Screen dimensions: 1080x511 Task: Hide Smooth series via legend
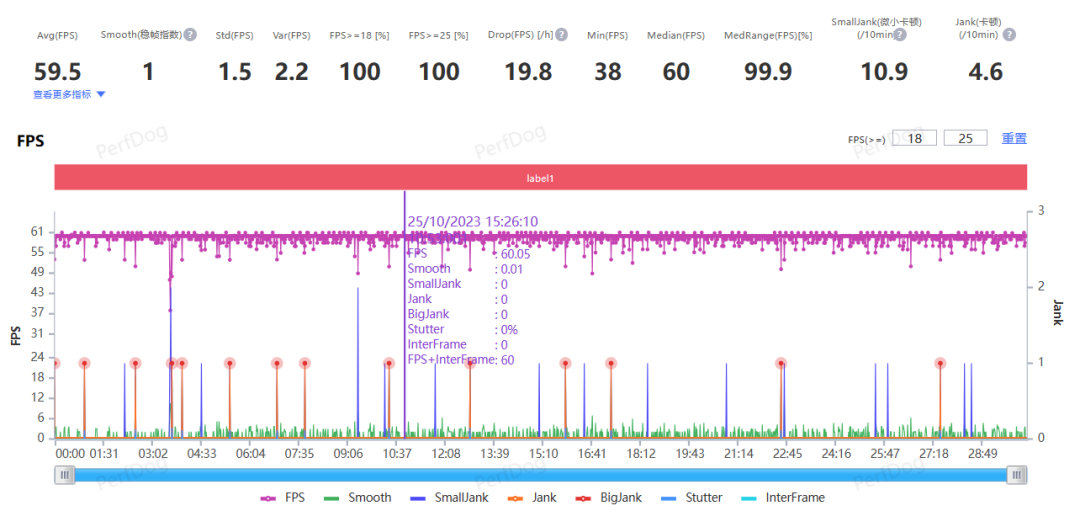[x=358, y=498]
